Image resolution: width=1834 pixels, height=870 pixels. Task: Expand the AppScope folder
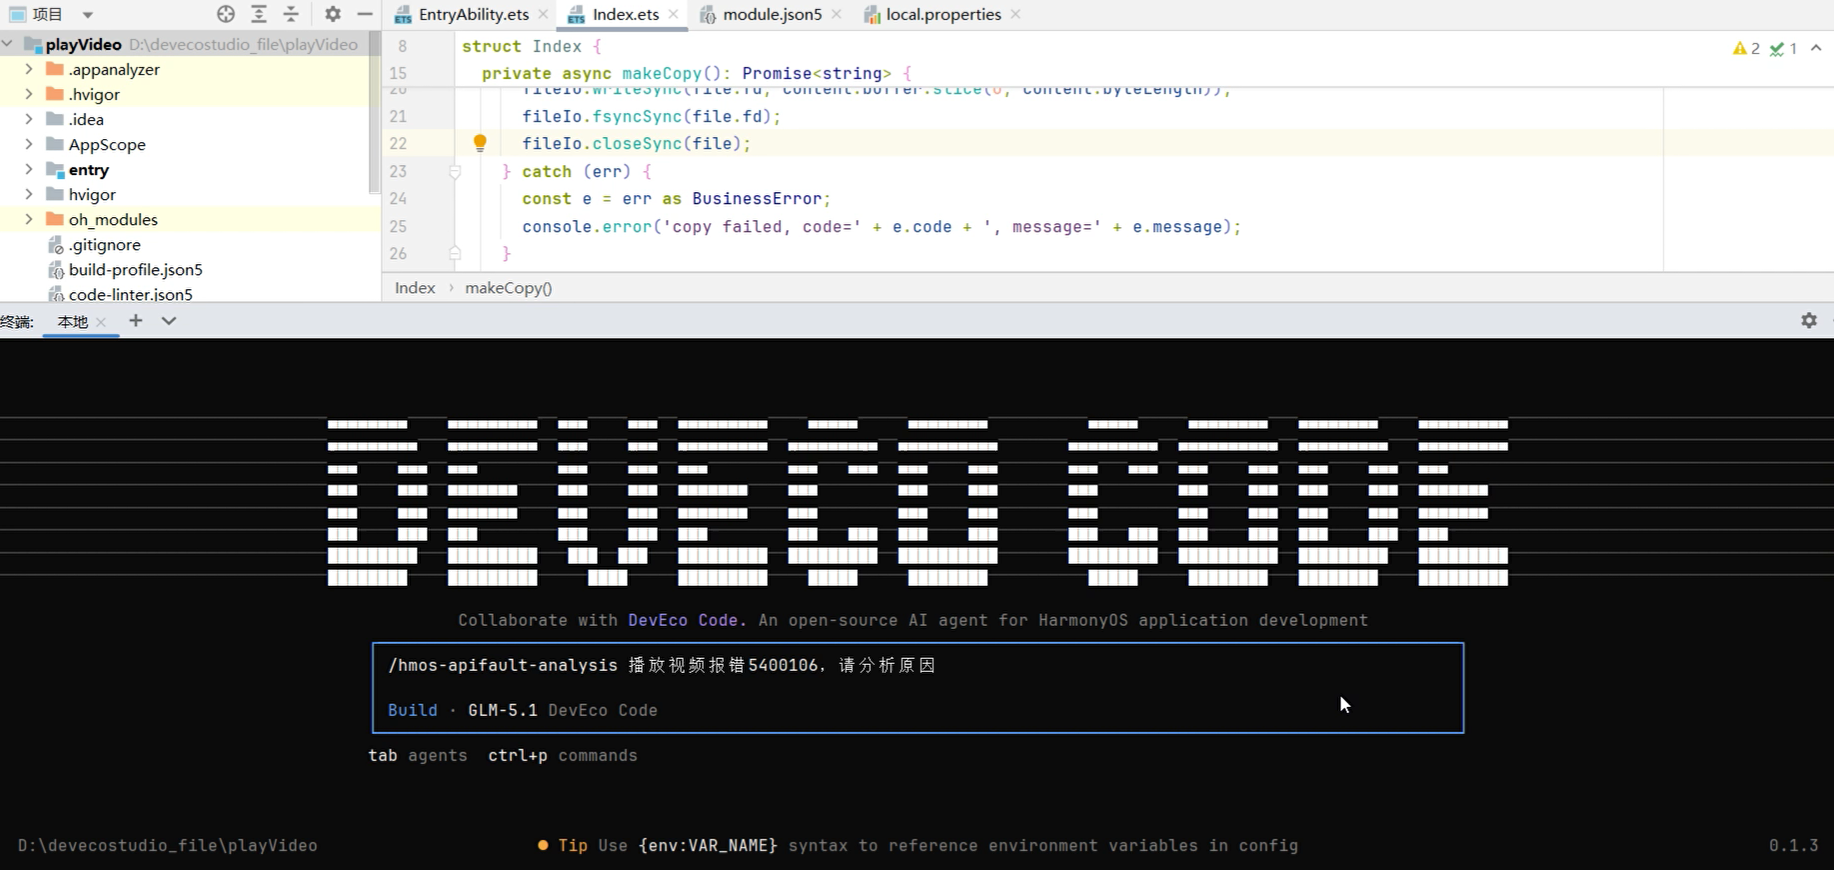[x=29, y=144]
